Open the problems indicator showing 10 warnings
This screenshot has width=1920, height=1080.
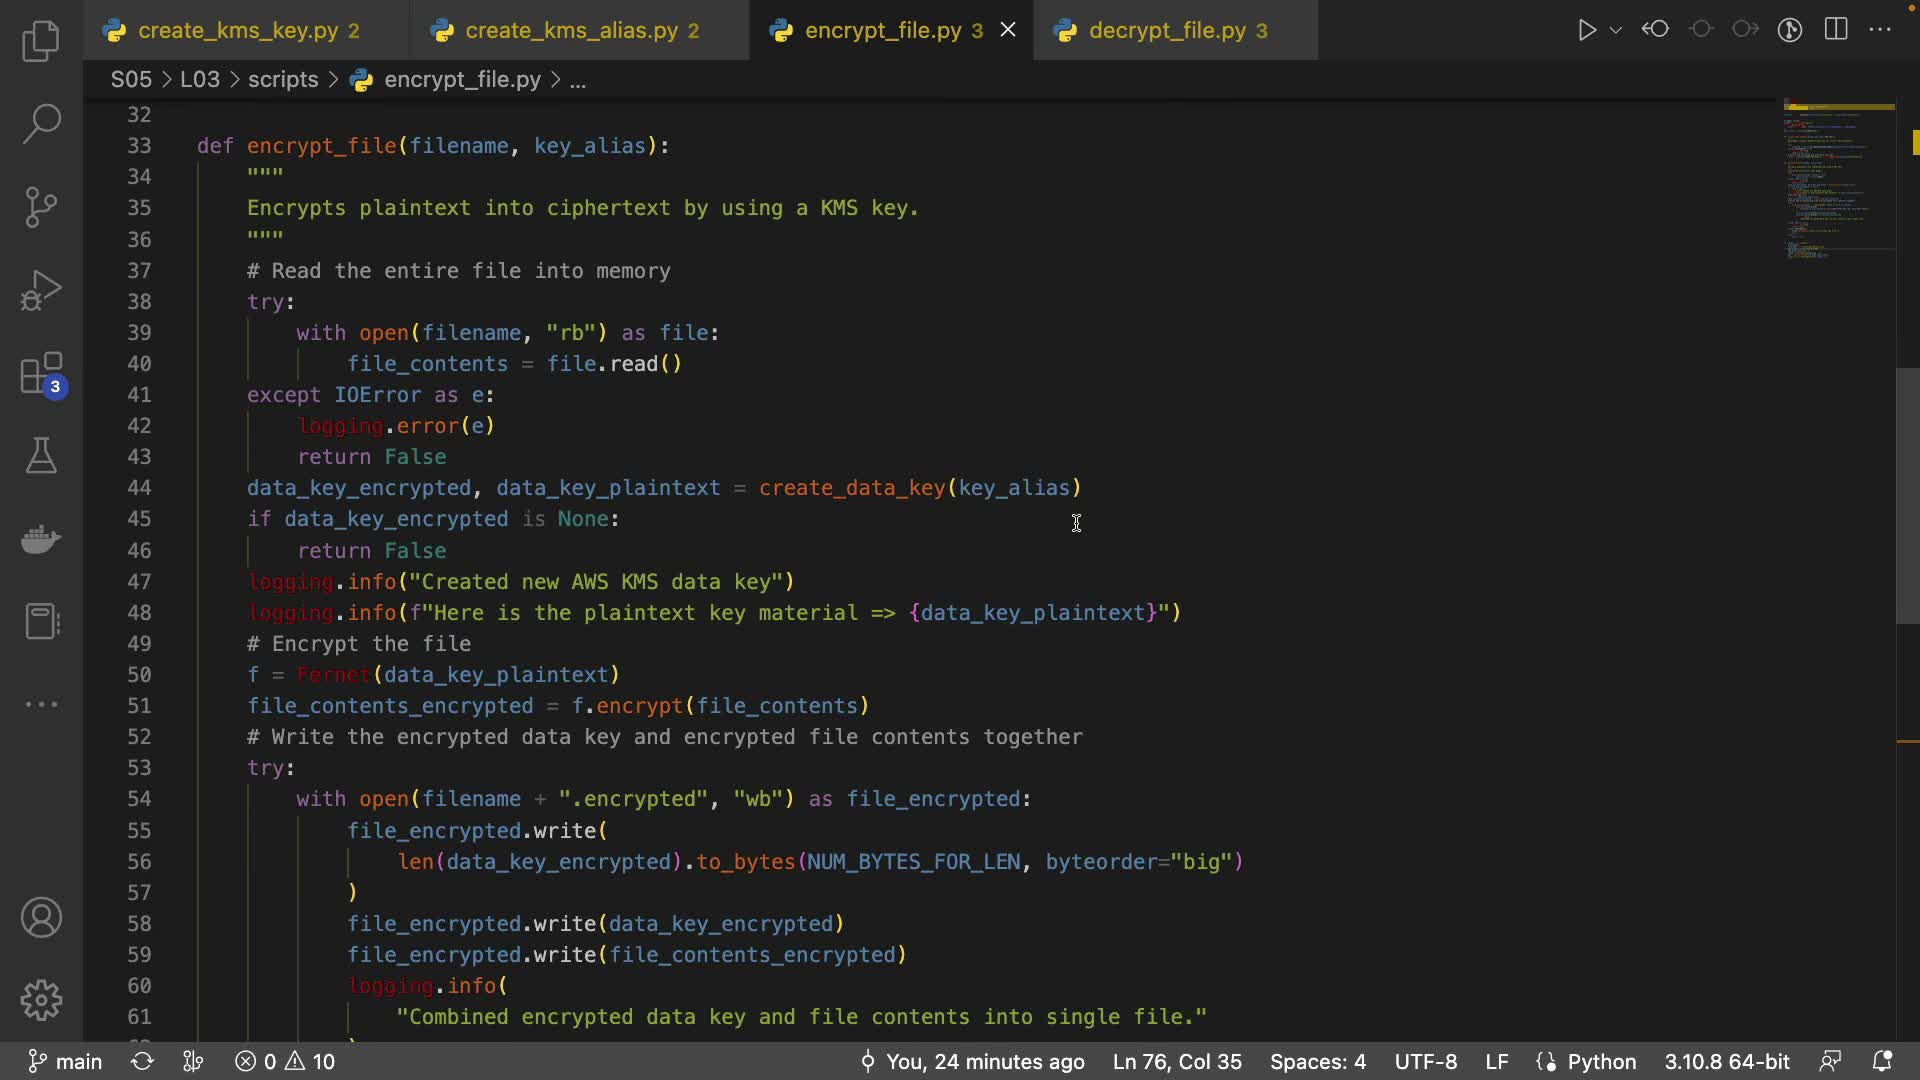[286, 1061]
